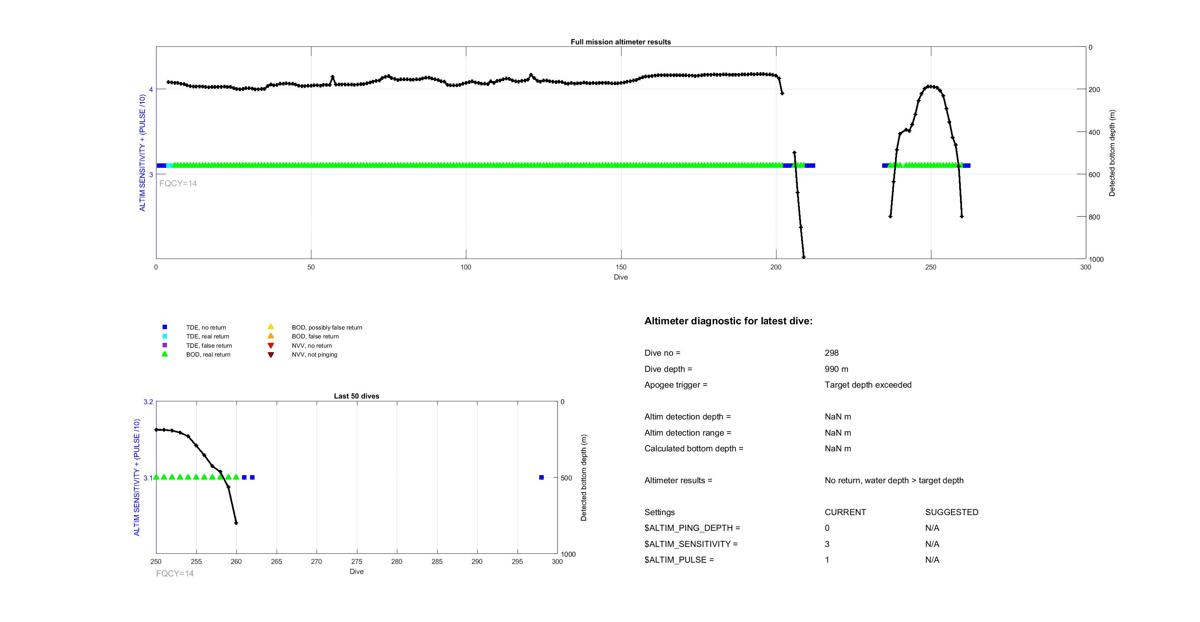This screenshot has width=1200, height=622.
Task: Click the x-axis tick 265 in Last 50 dives
Action: click(276, 562)
